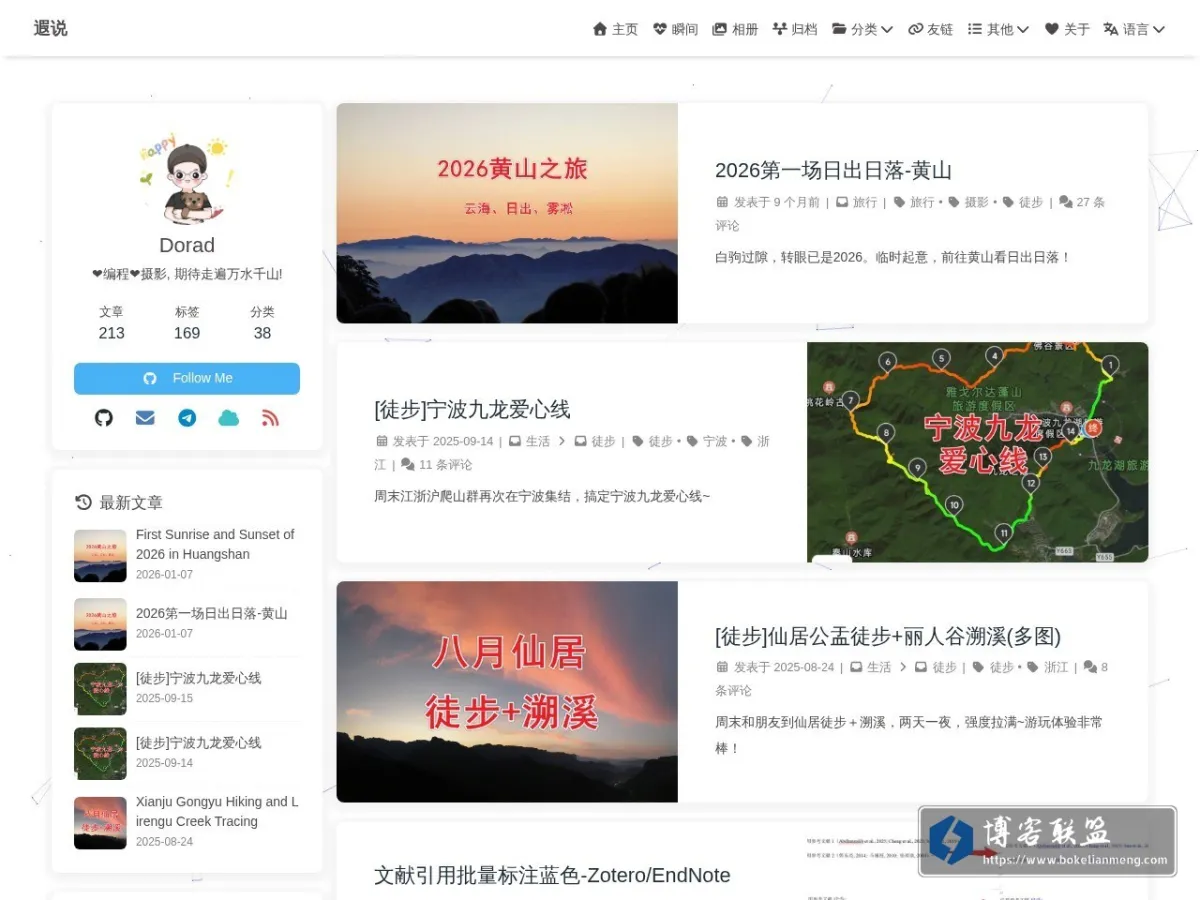Click the 遐说 site title
This screenshot has height=900, width=1200.
50,28
